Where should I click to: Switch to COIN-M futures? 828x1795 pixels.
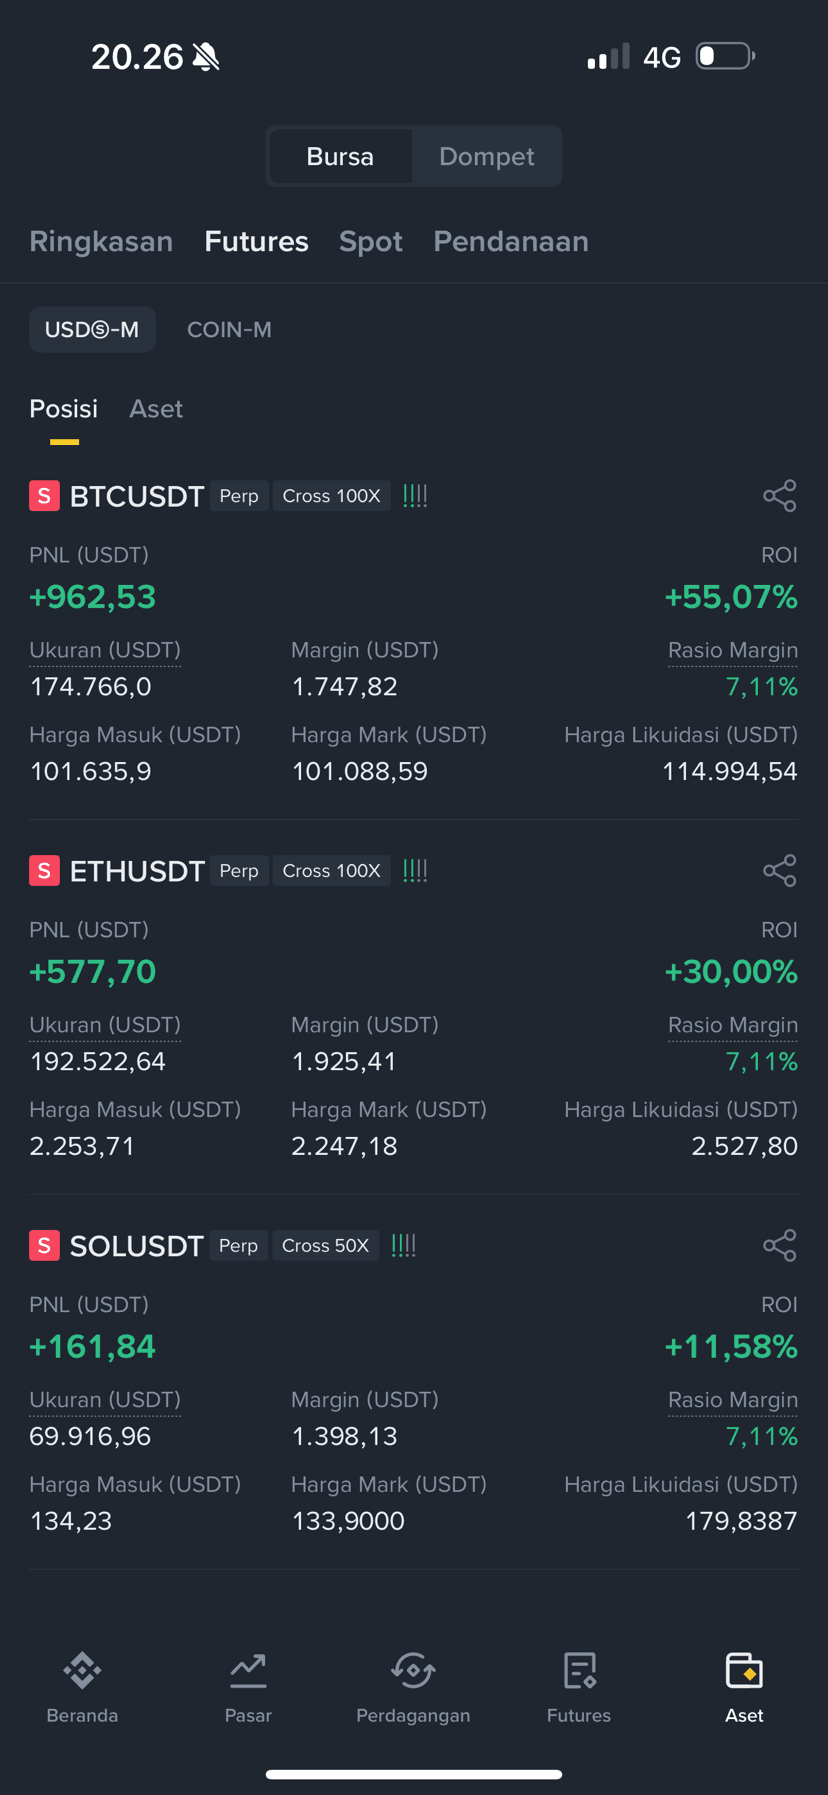click(x=229, y=330)
